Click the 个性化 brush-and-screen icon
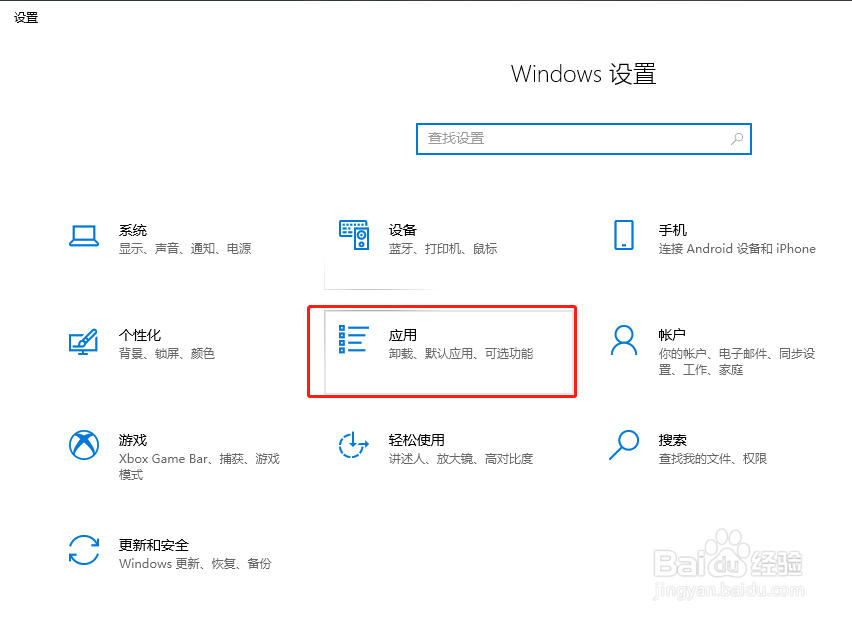The image size is (852, 620). [84, 342]
